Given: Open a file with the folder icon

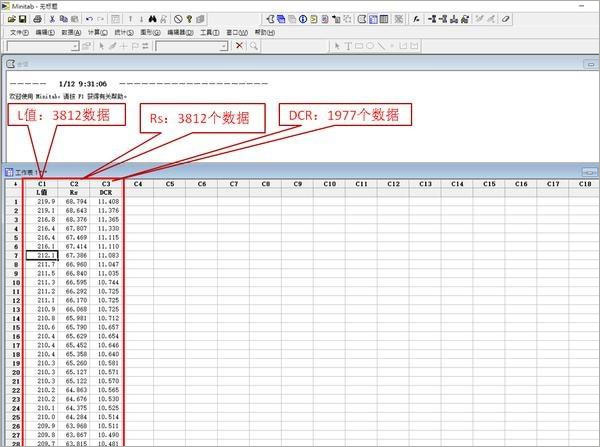Looking at the screenshot, I should pyautogui.click(x=11, y=19).
